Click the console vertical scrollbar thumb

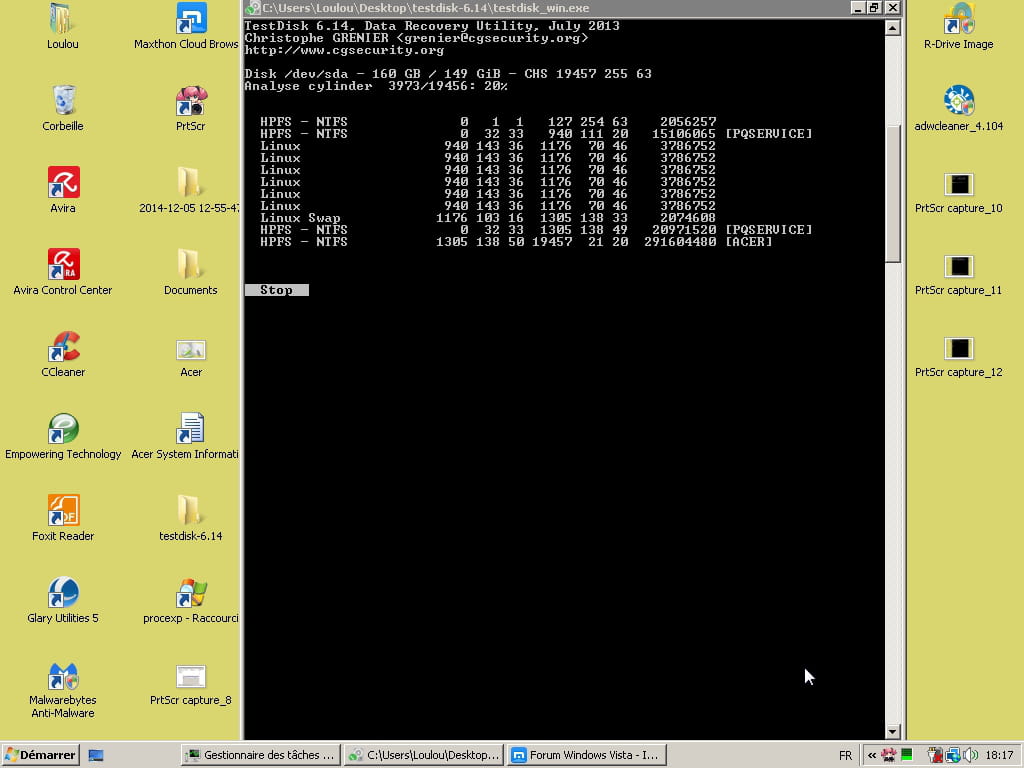click(893, 193)
